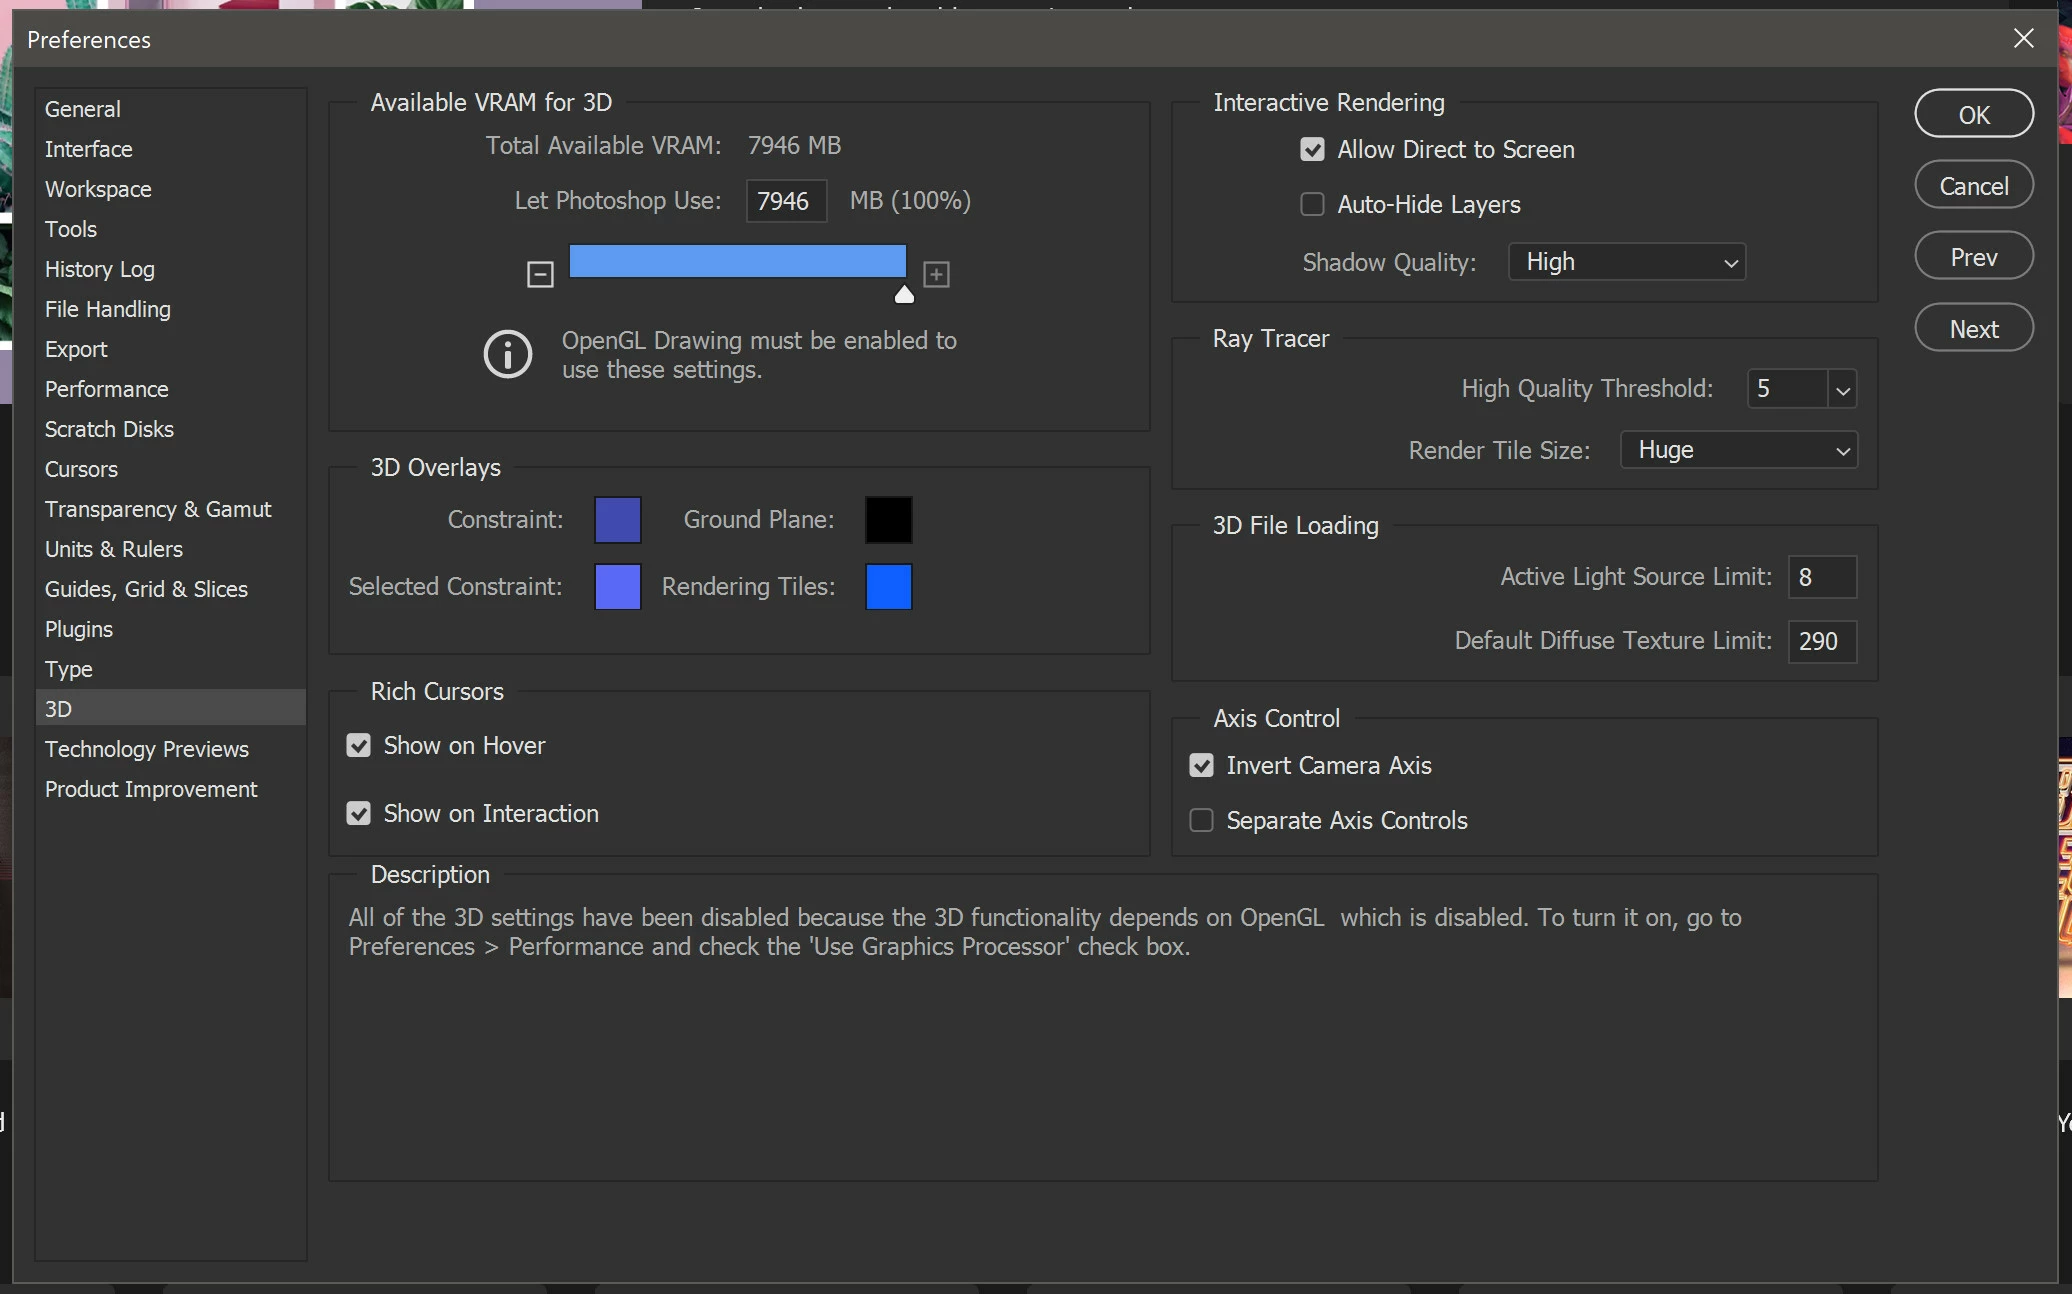Toggle Invert Camera Axis checkbox

point(1201,766)
